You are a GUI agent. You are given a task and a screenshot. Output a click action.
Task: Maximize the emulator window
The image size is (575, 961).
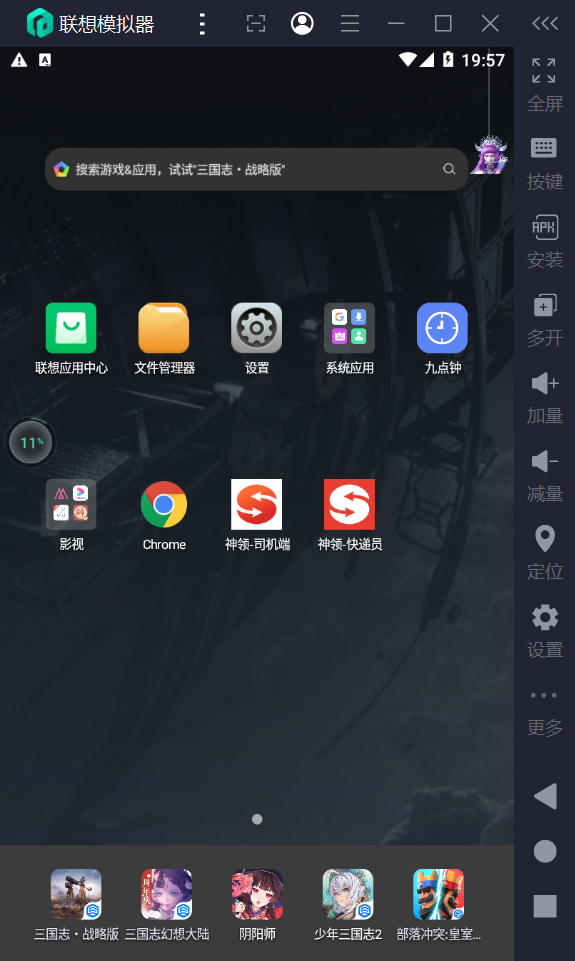(x=443, y=23)
